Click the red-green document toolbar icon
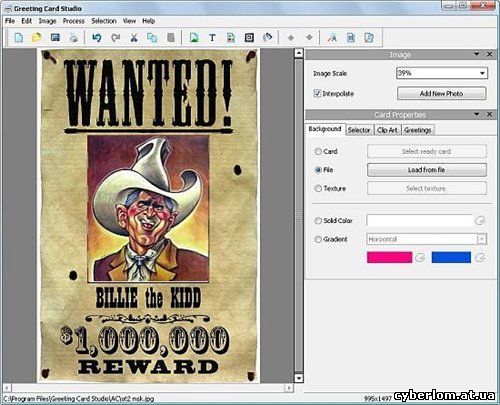Viewport: 500px width, 405px height. point(231,38)
